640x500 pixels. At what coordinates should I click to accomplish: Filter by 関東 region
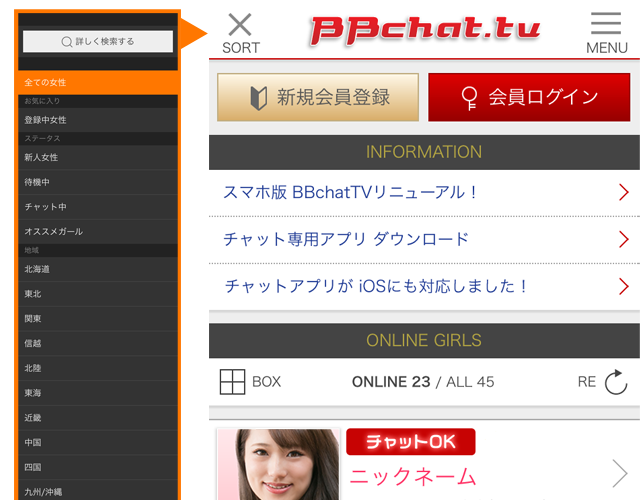click(x=98, y=319)
